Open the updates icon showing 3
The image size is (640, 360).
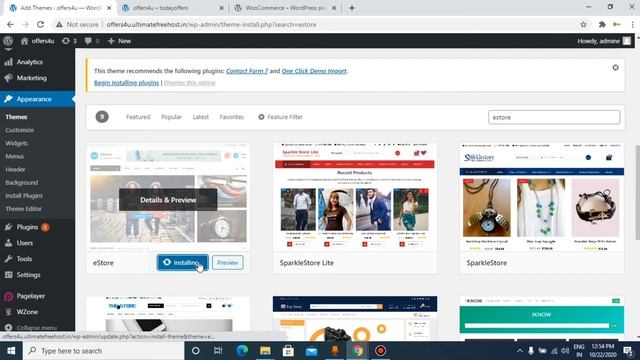69,41
